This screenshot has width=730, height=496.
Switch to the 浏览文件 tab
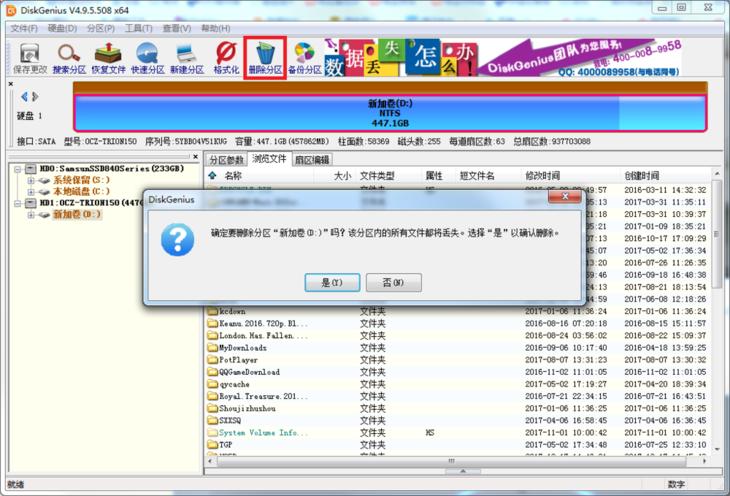pos(269,159)
